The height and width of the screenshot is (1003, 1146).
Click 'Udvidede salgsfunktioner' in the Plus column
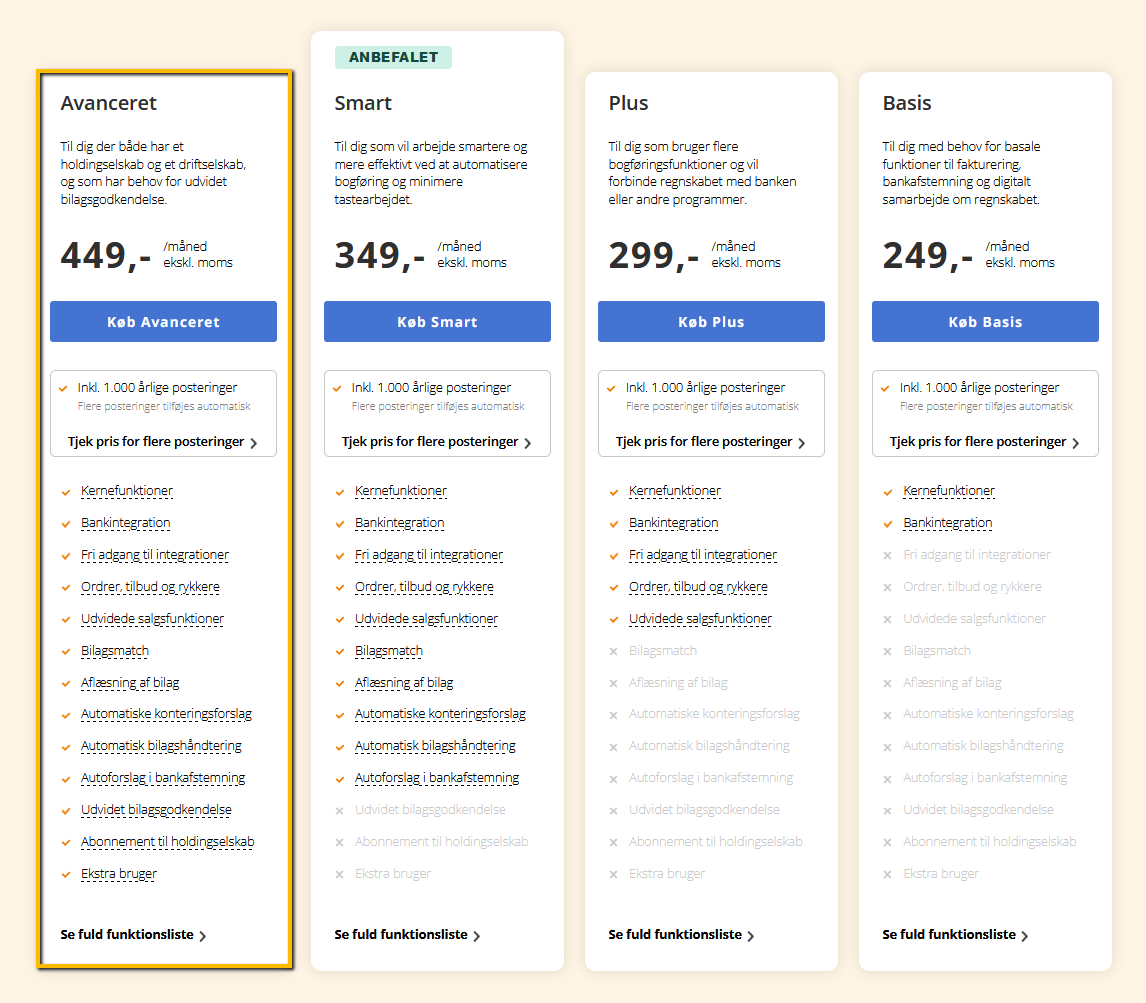click(x=700, y=618)
